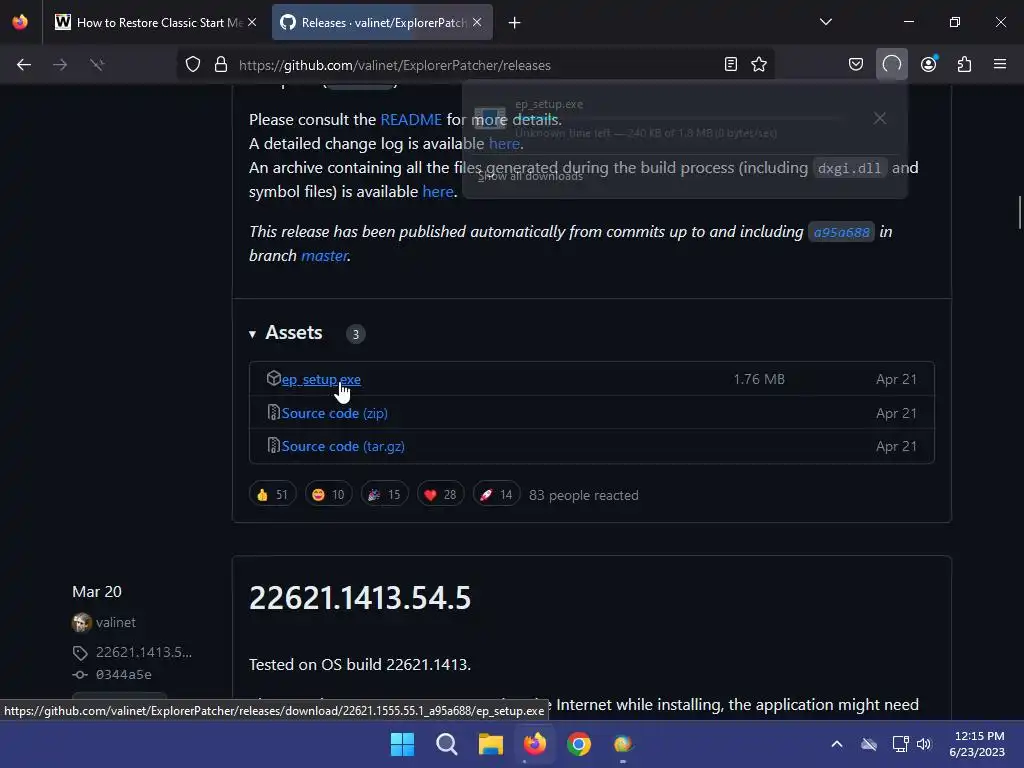
Task: Open tag 22621.1413.5... link
Action: 144,652
